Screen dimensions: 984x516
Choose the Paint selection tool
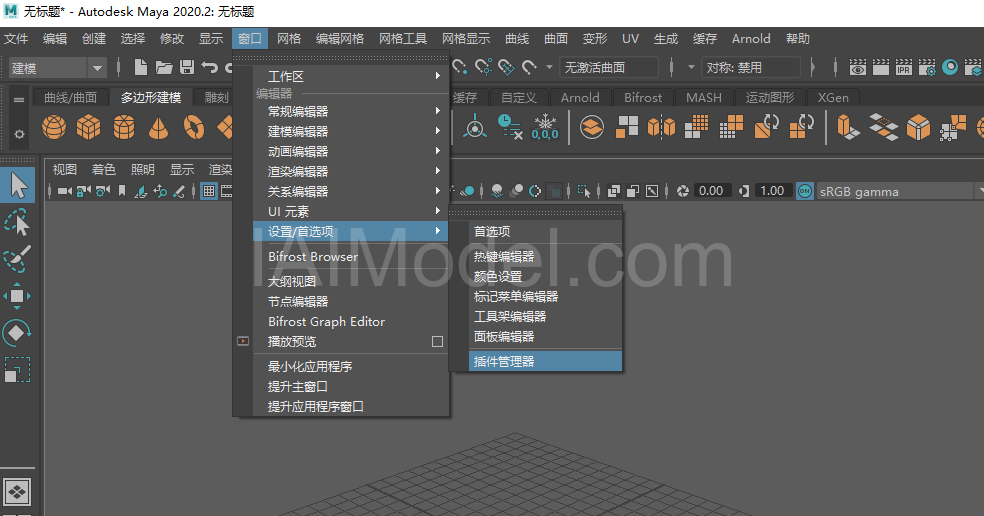pos(17,259)
